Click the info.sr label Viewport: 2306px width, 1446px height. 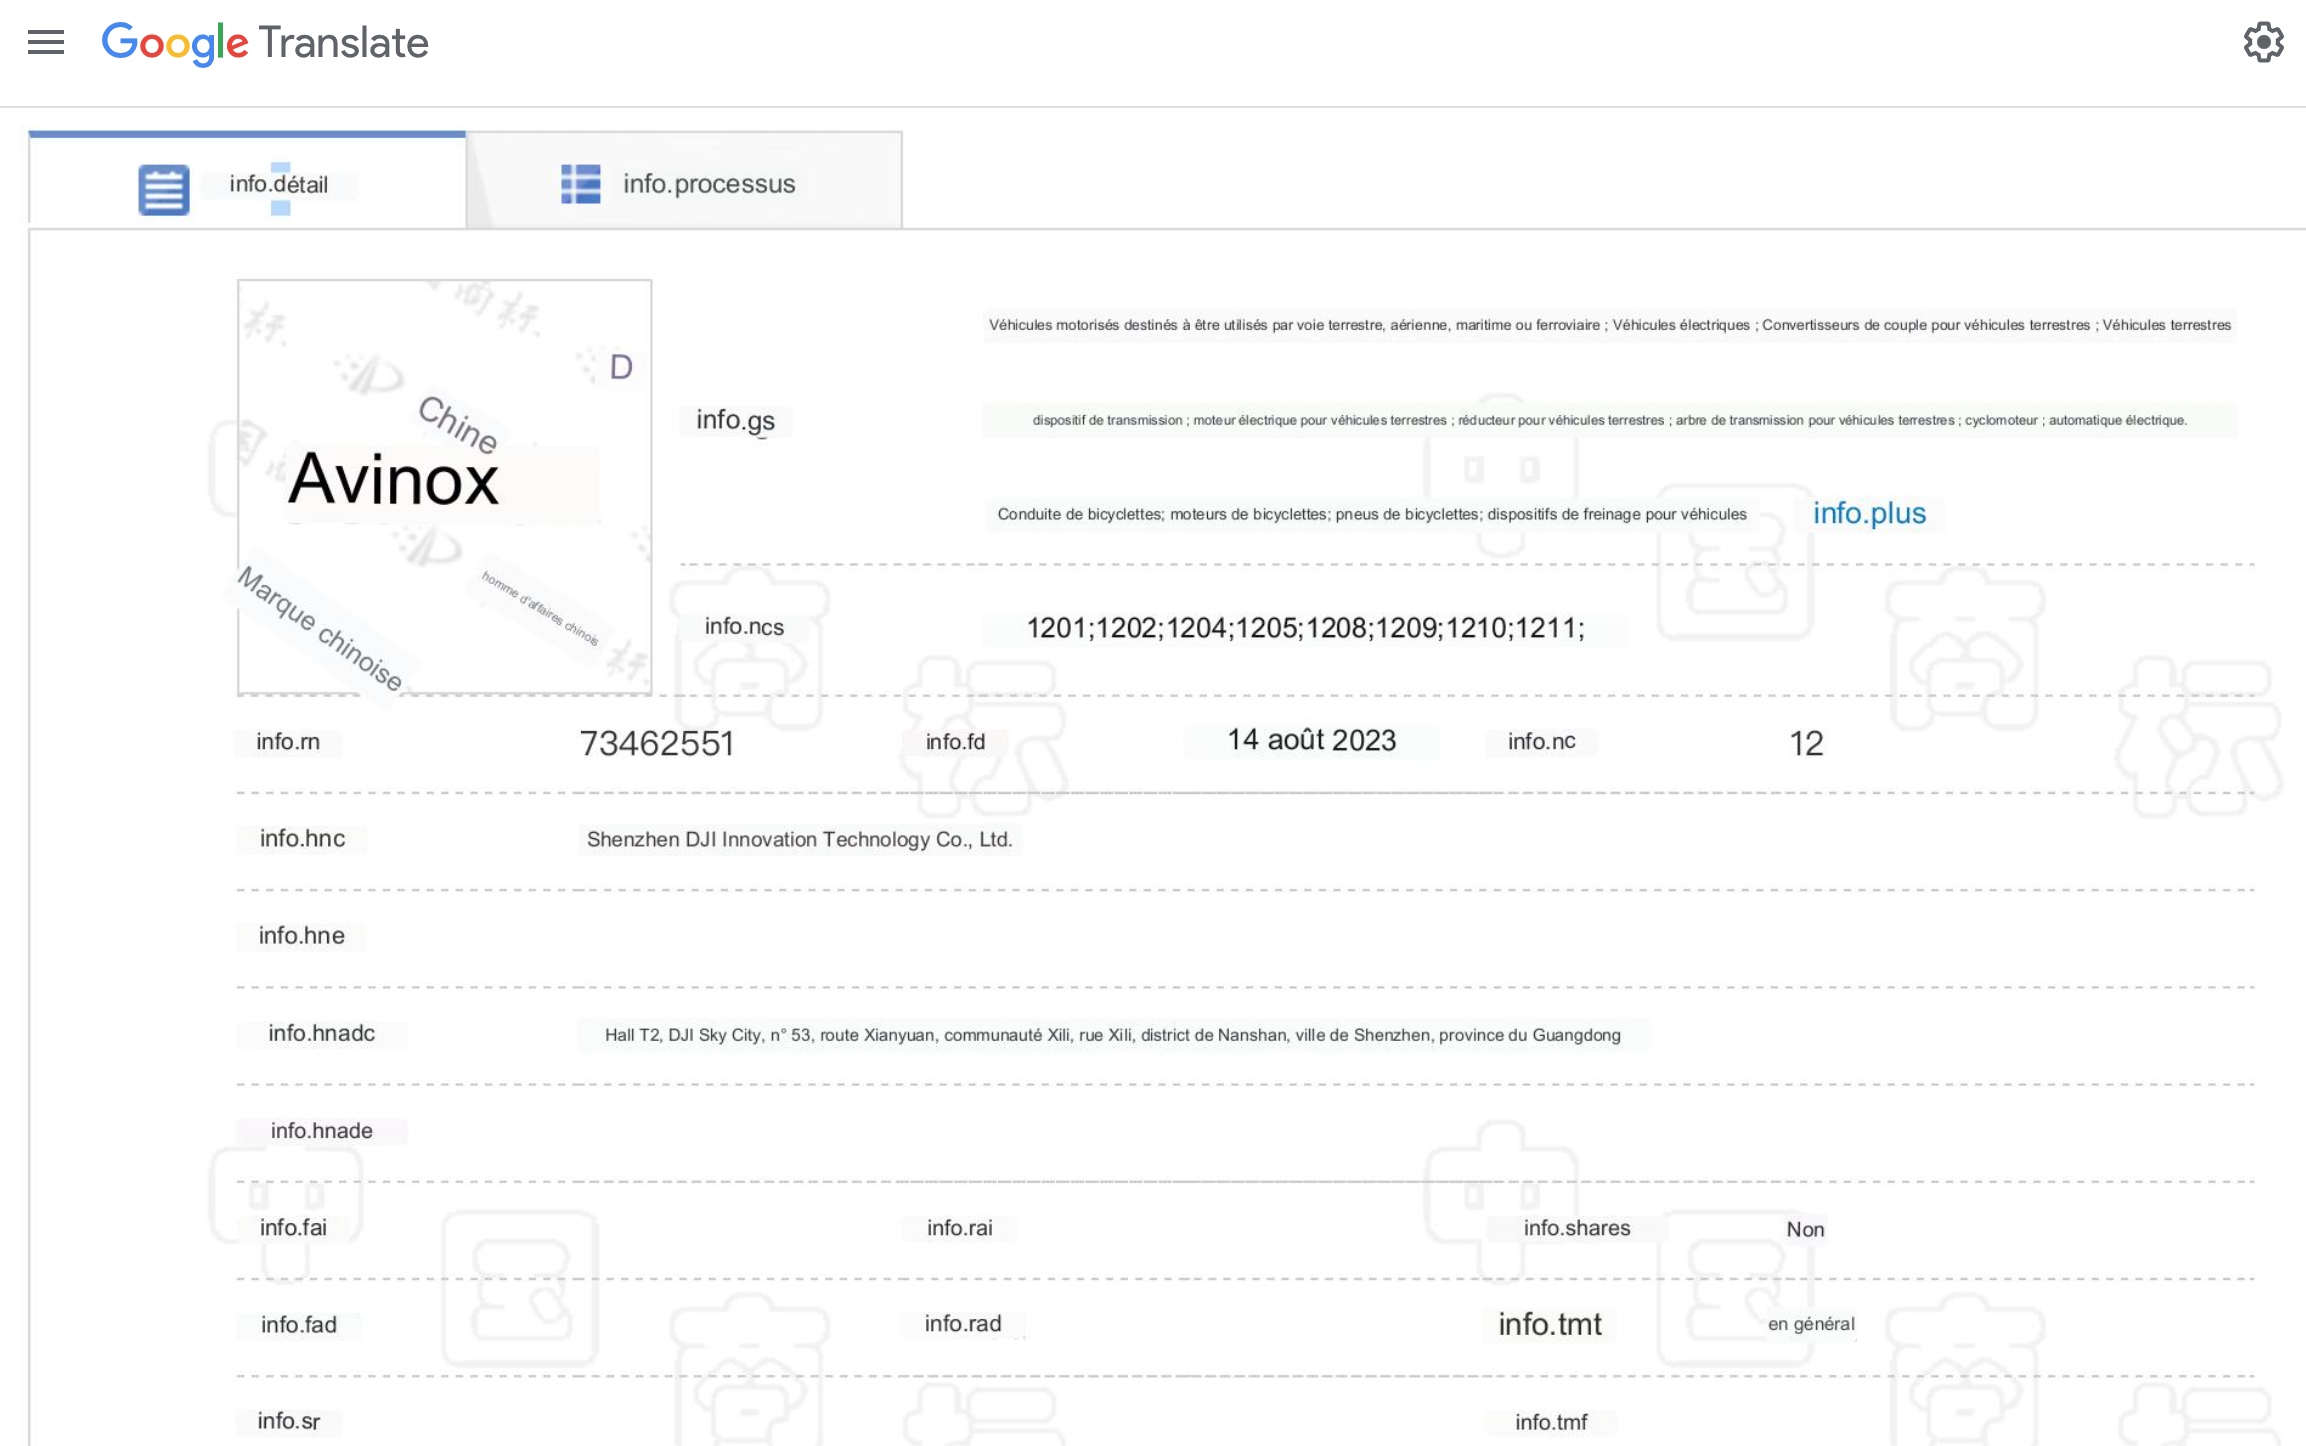coord(288,1421)
